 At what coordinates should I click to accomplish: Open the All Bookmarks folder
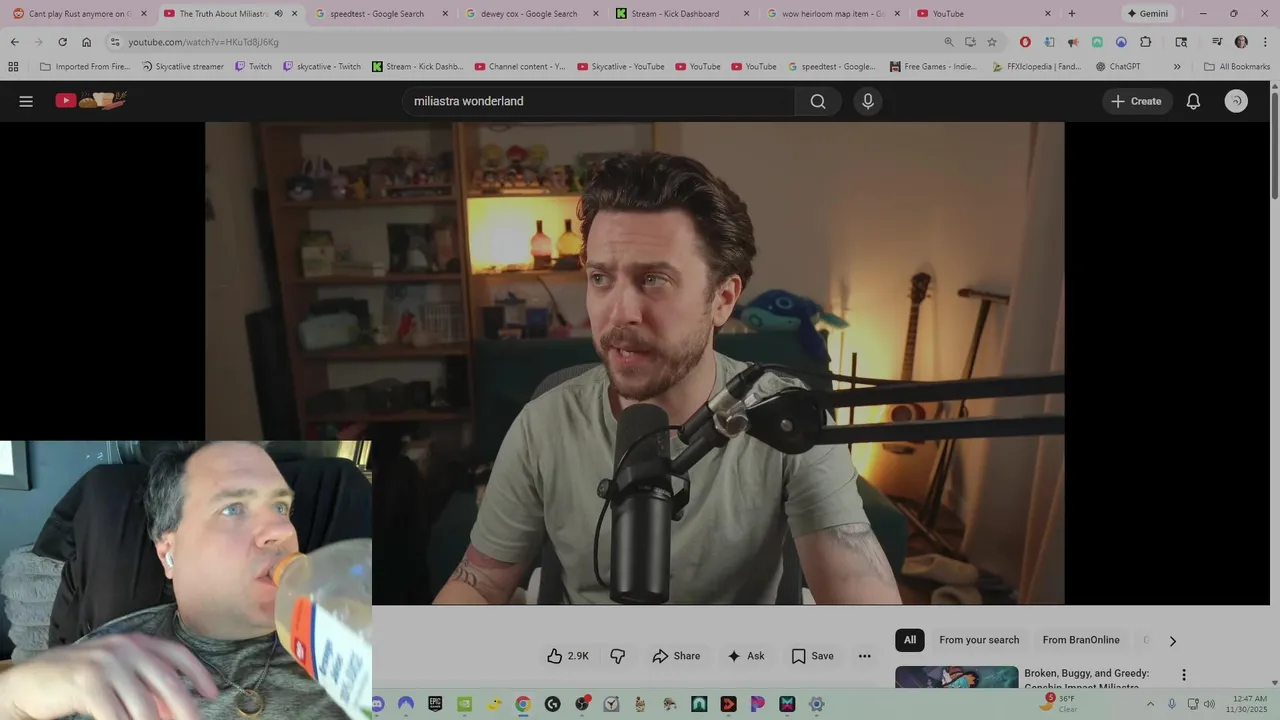(1236, 67)
